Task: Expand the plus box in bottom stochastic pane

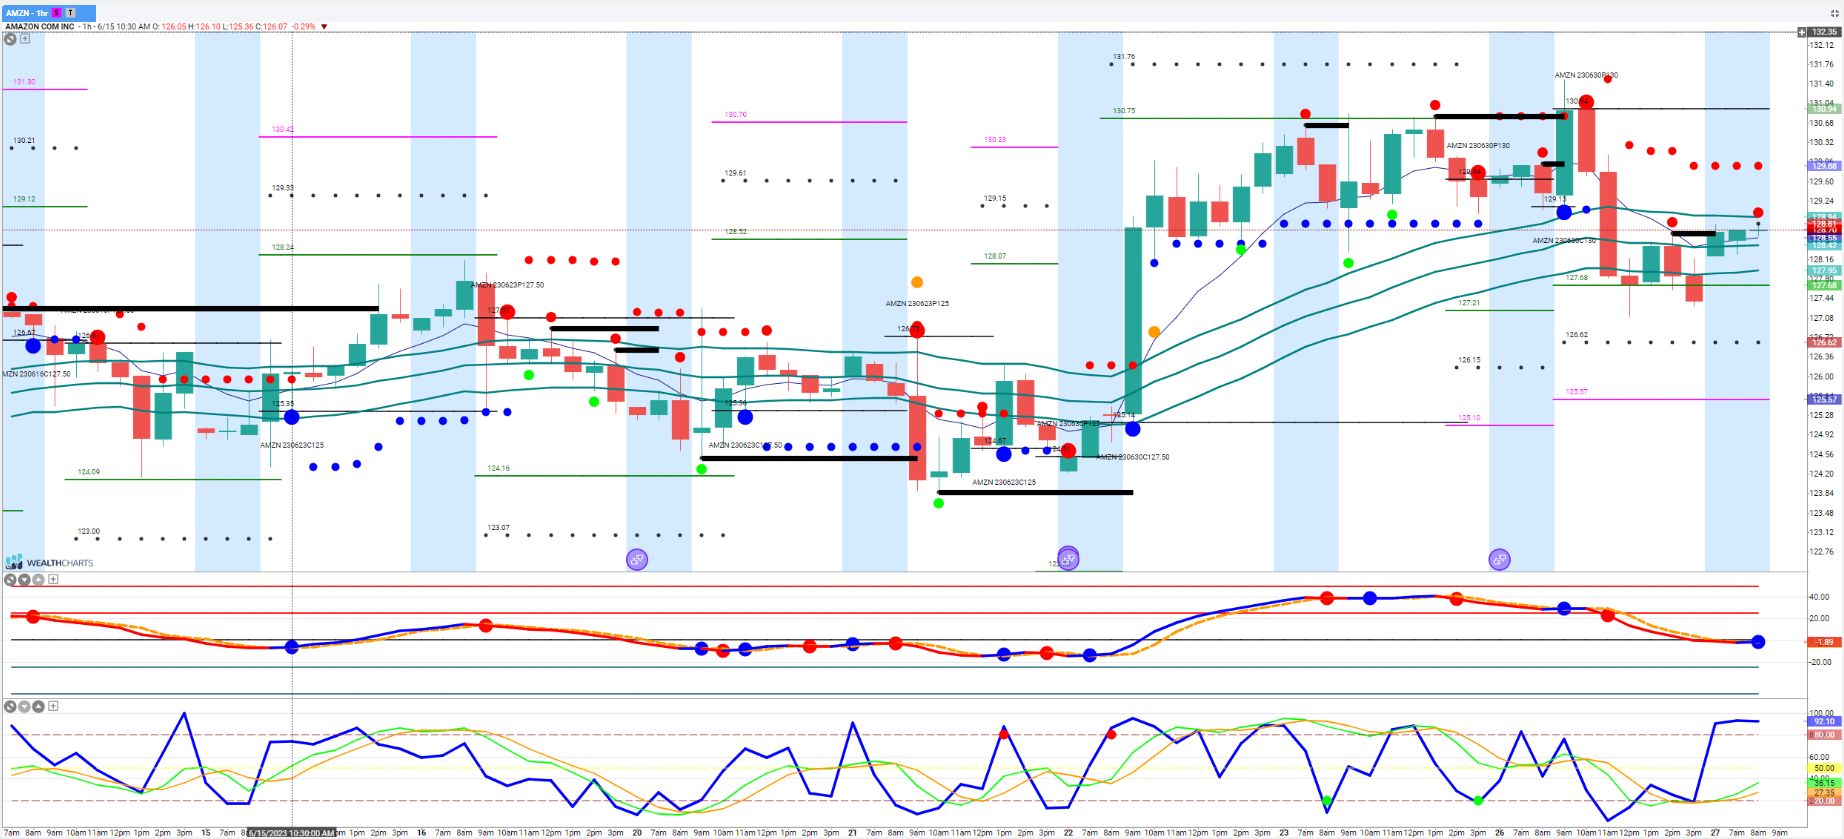Action: click(53, 707)
